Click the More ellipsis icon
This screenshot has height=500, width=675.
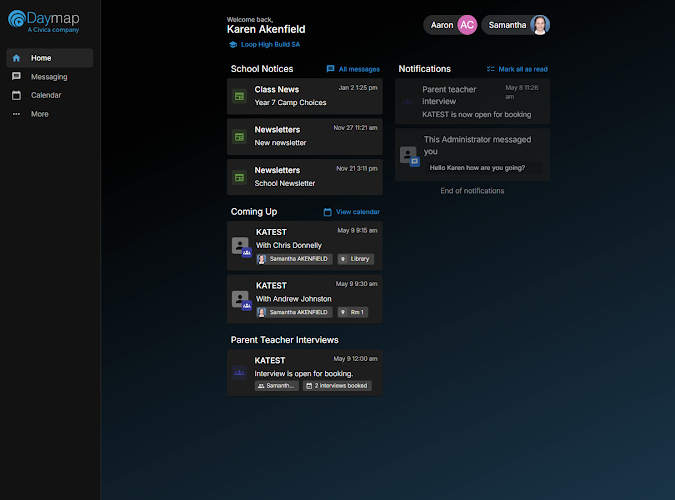[16, 114]
